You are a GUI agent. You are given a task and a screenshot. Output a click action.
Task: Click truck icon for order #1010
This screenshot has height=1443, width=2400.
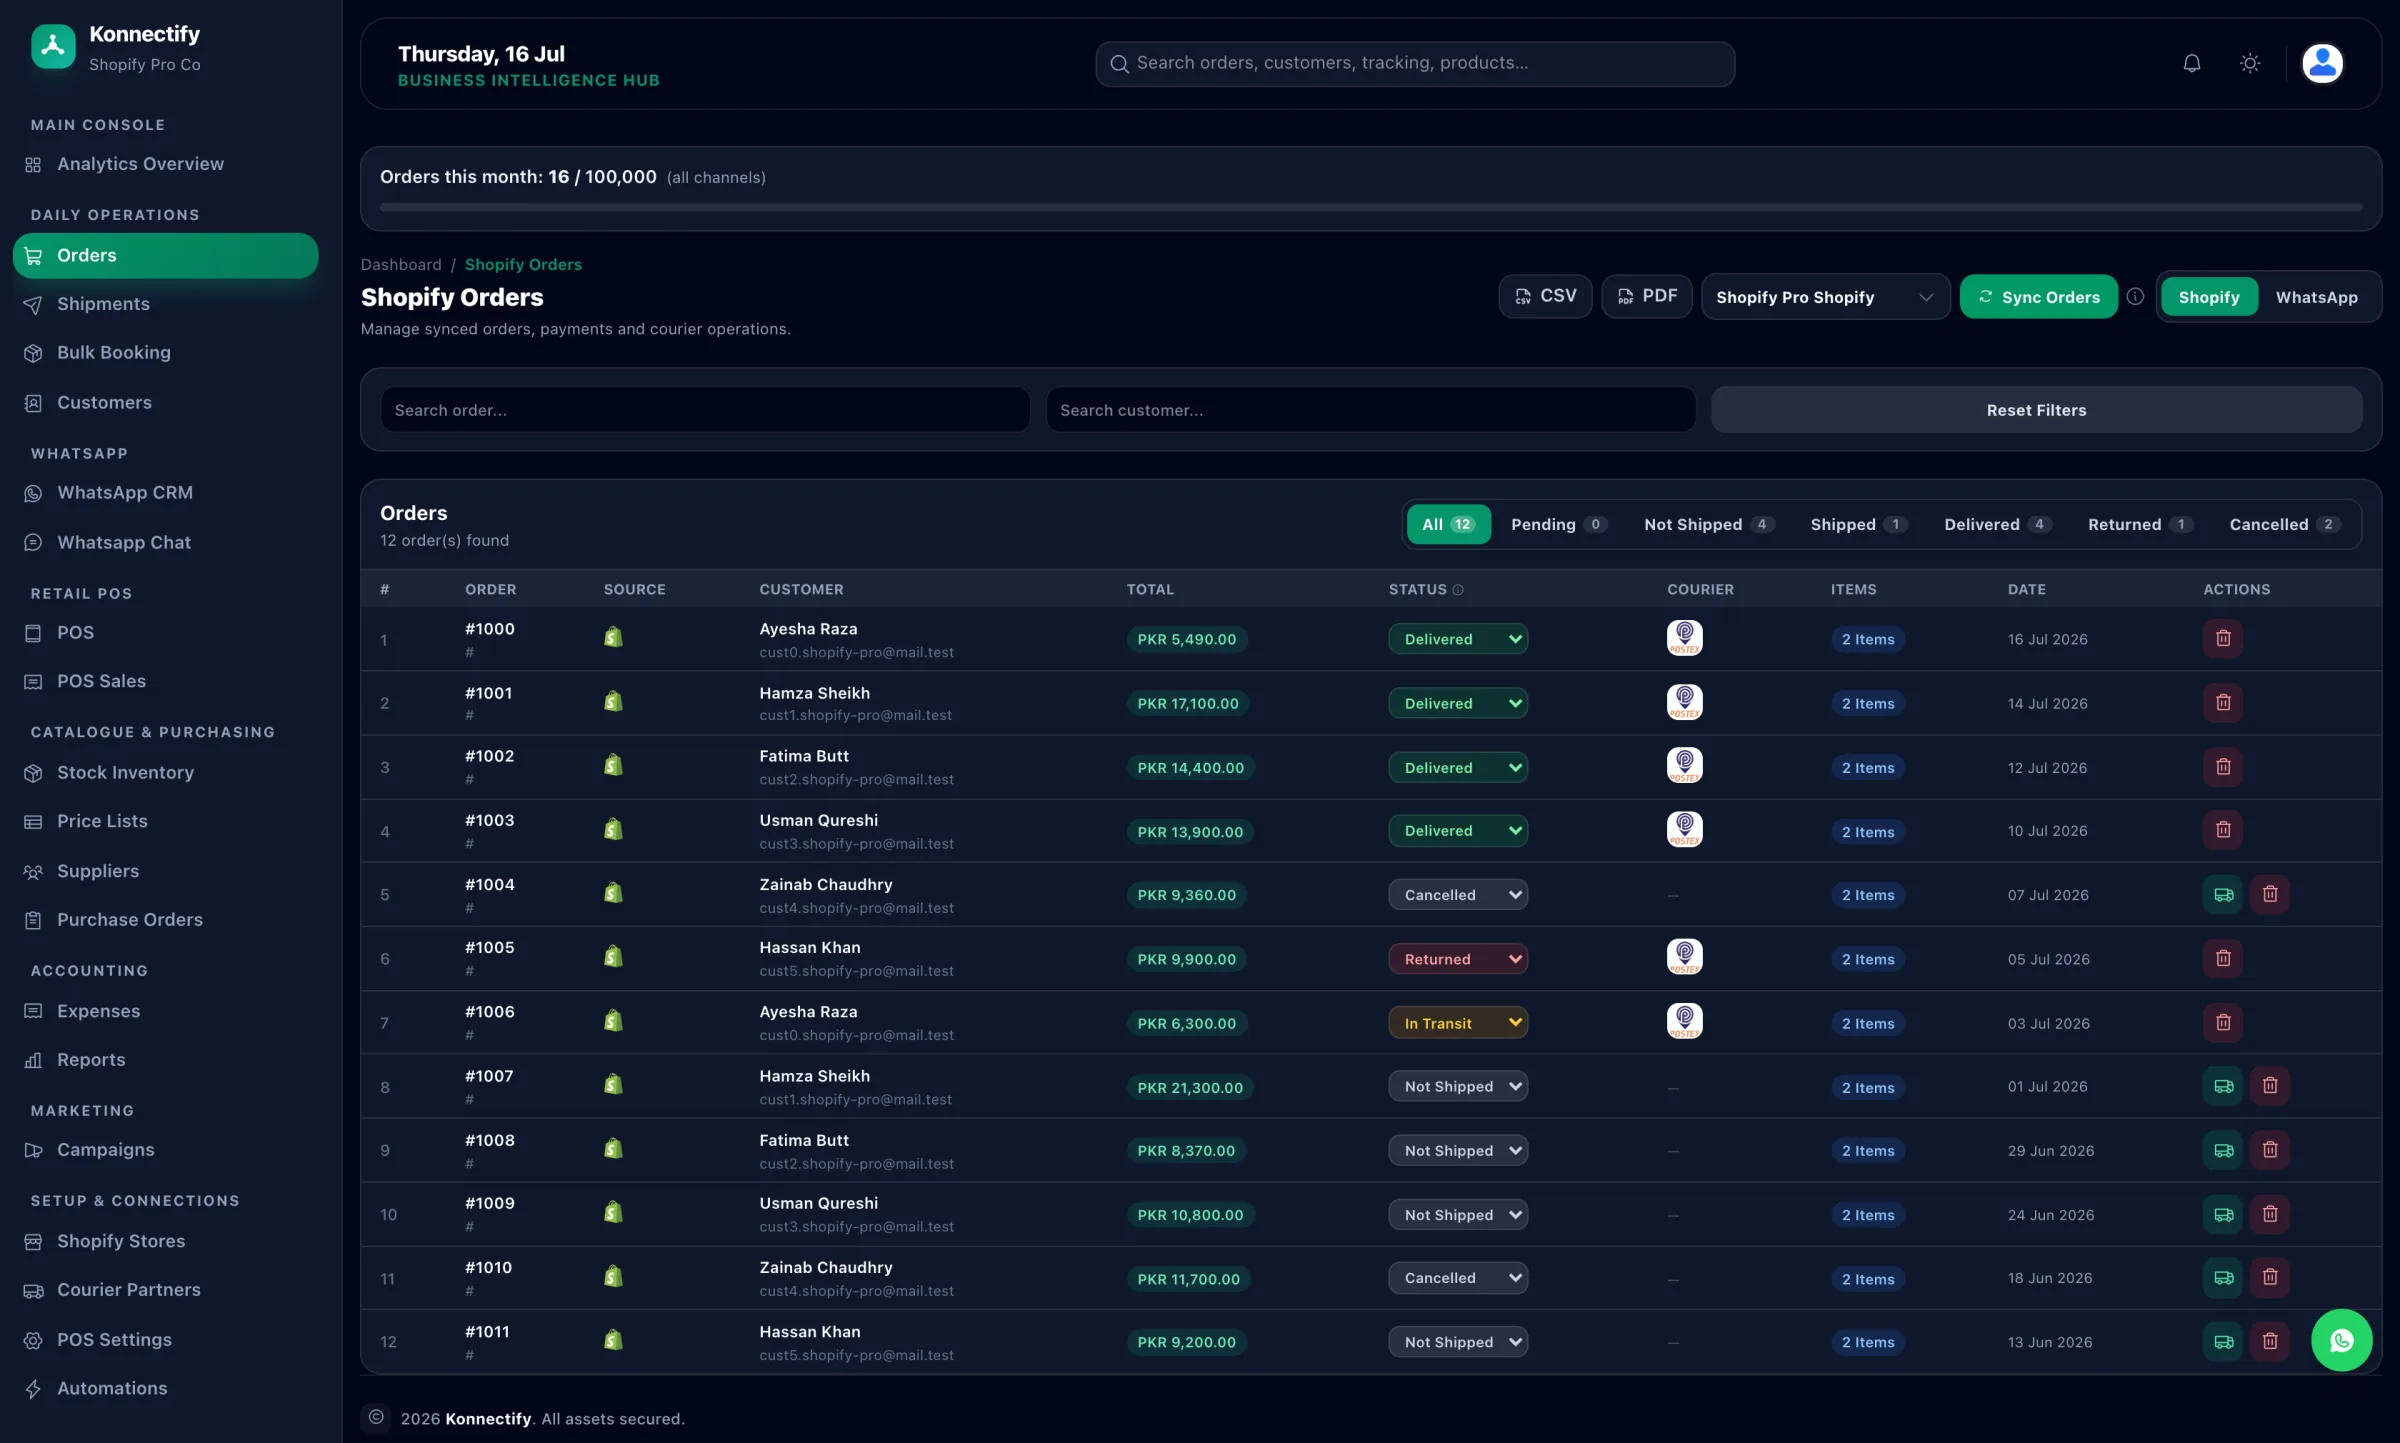(x=2223, y=1277)
